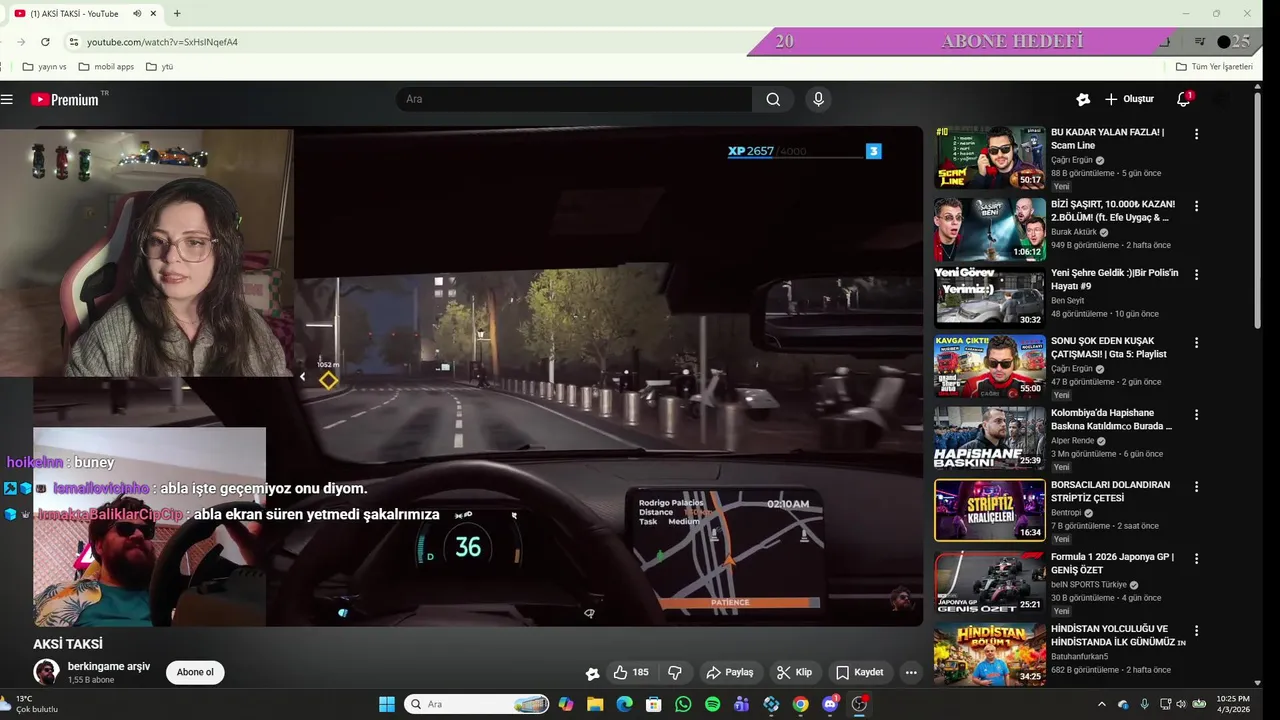Click SONU ŞOK EDEN KUŞAK ÇATIŞMASI title

coord(1108,347)
